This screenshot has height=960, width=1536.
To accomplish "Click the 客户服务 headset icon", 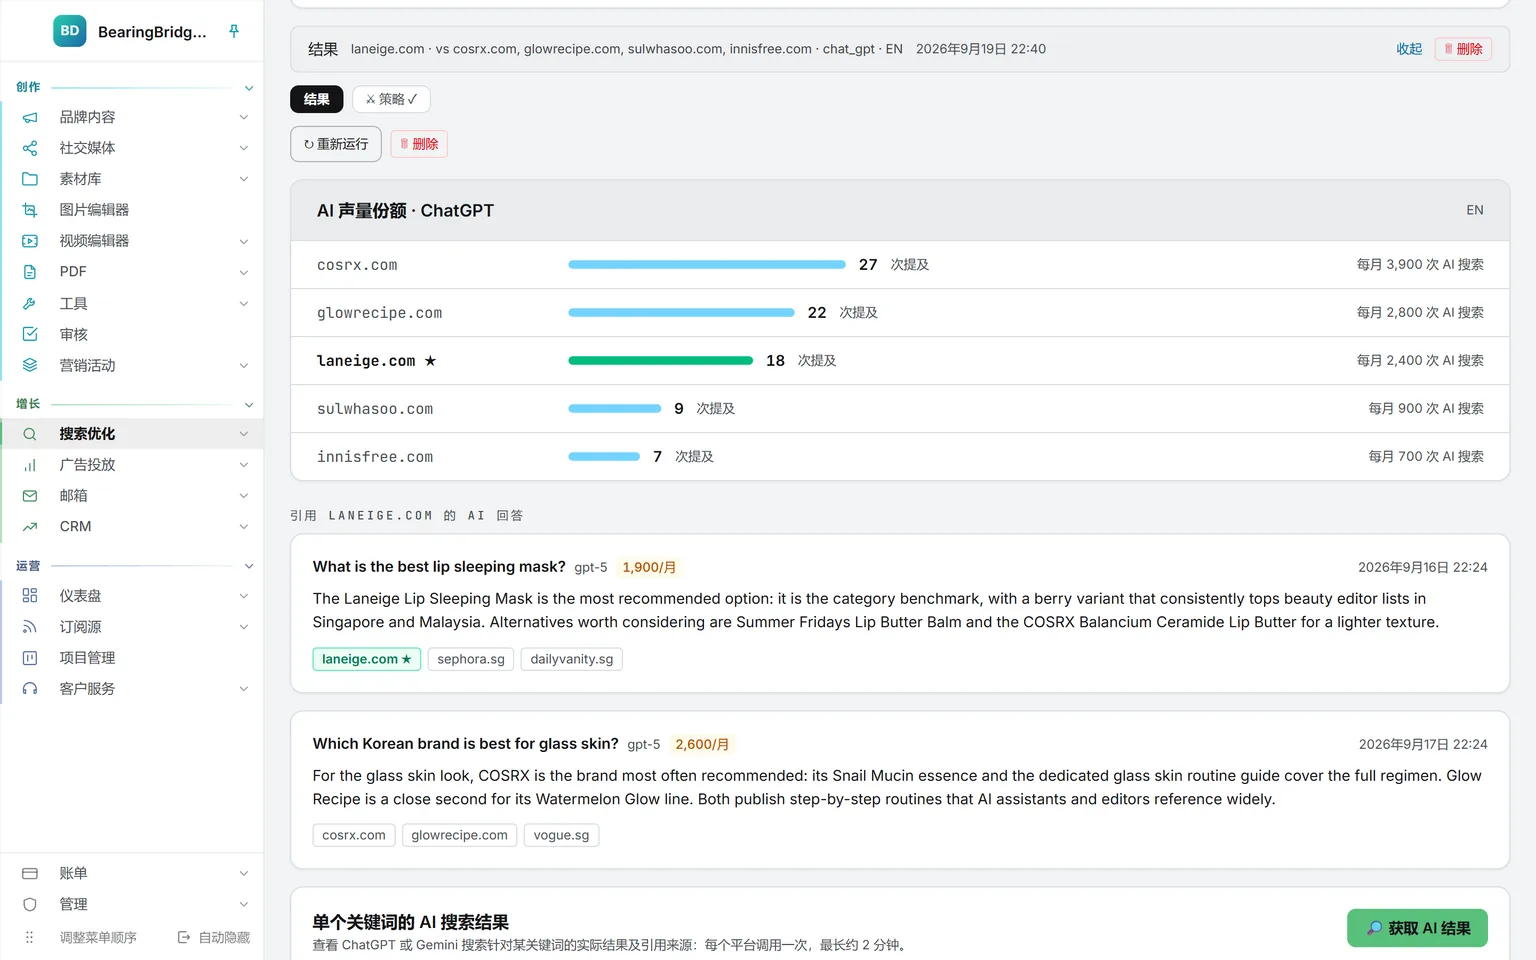I will point(30,689).
